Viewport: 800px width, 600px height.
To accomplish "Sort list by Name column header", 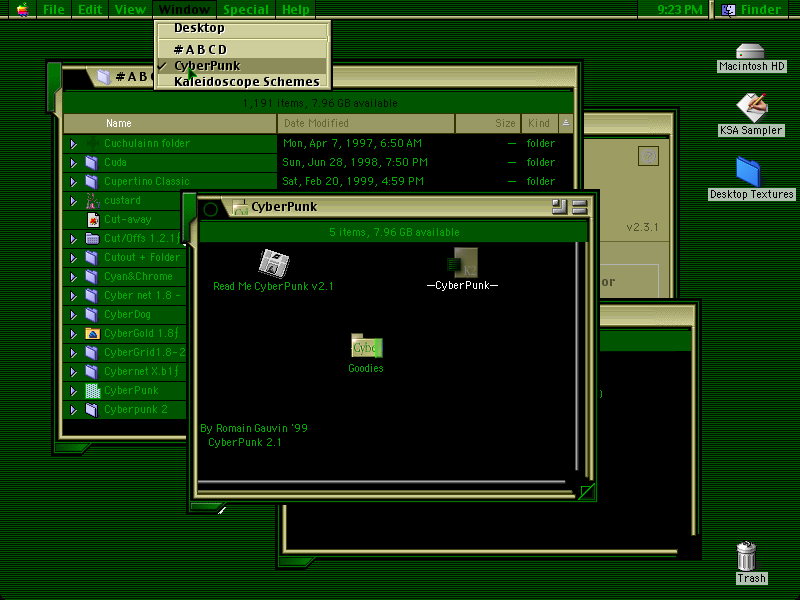I will [170, 123].
